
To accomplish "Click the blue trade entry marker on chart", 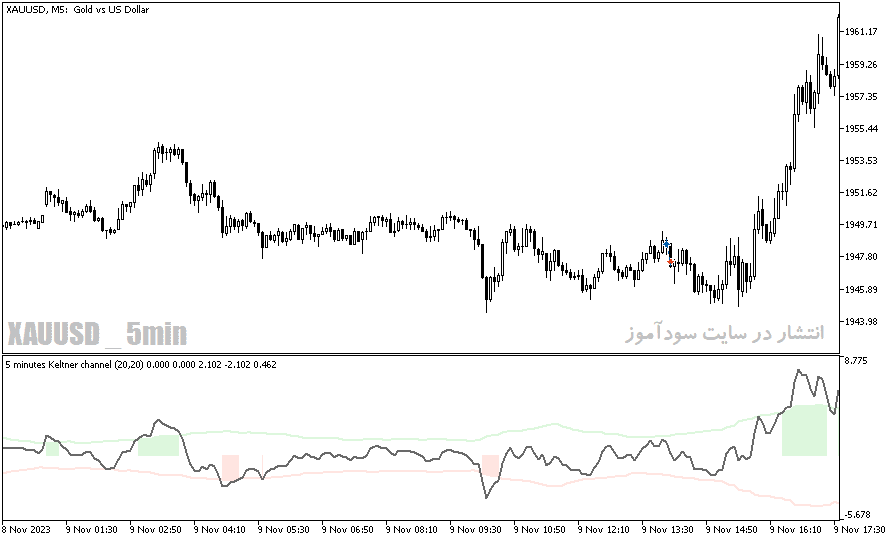I will point(666,244).
